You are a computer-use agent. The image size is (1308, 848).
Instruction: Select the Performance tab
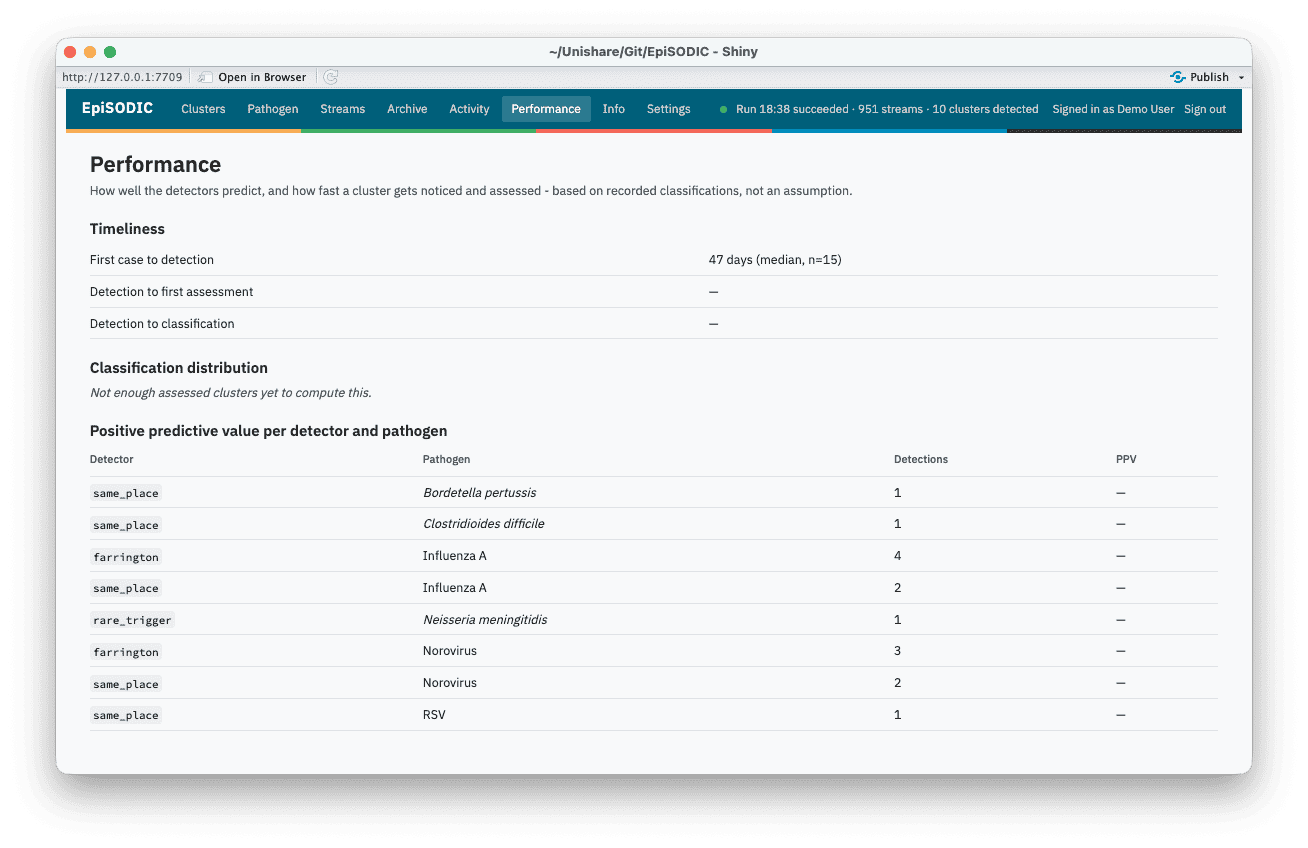click(x=546, y=109)
